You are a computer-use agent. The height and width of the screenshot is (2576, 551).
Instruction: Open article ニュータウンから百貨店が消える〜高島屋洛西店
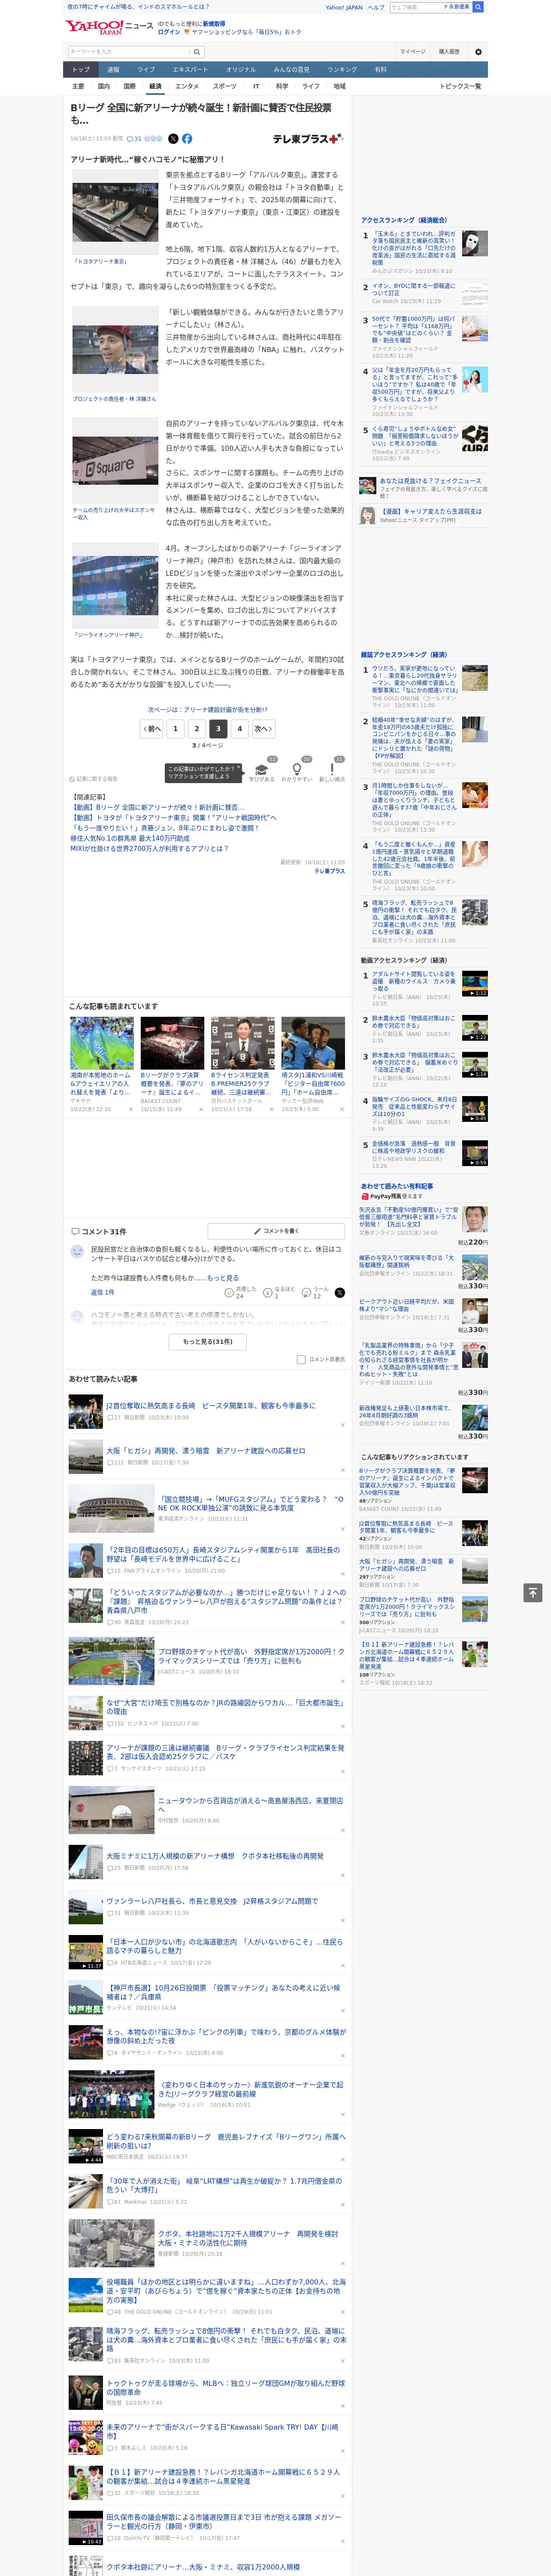click(250, 1805)
